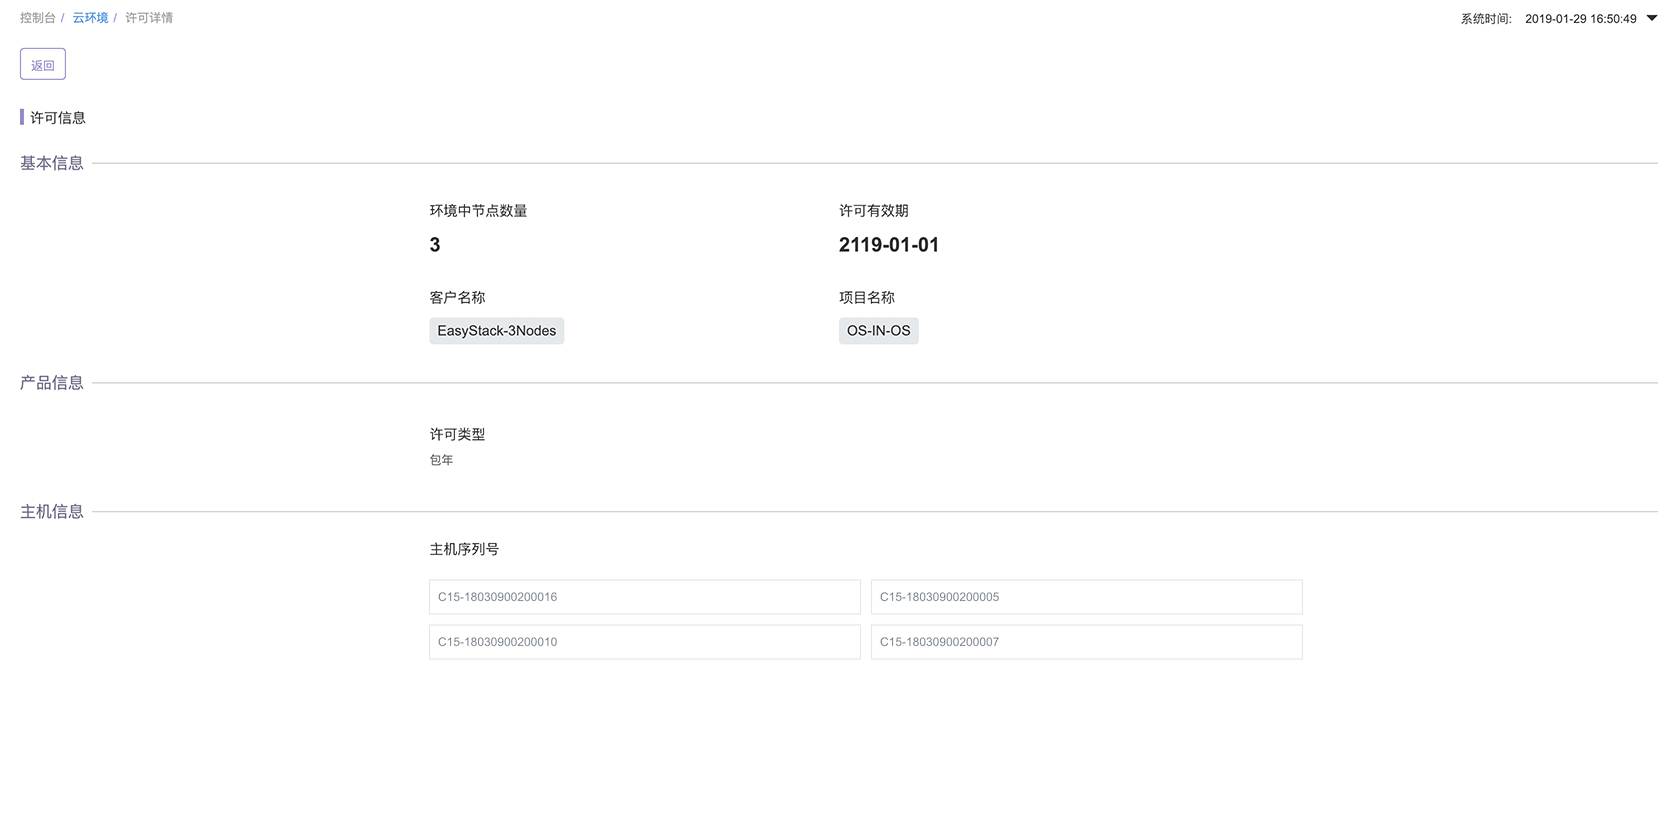Select the 许可详情 breadcrumb item
Image resolution: width=1678 pixels, height=821 pixels.
(149, 18)
